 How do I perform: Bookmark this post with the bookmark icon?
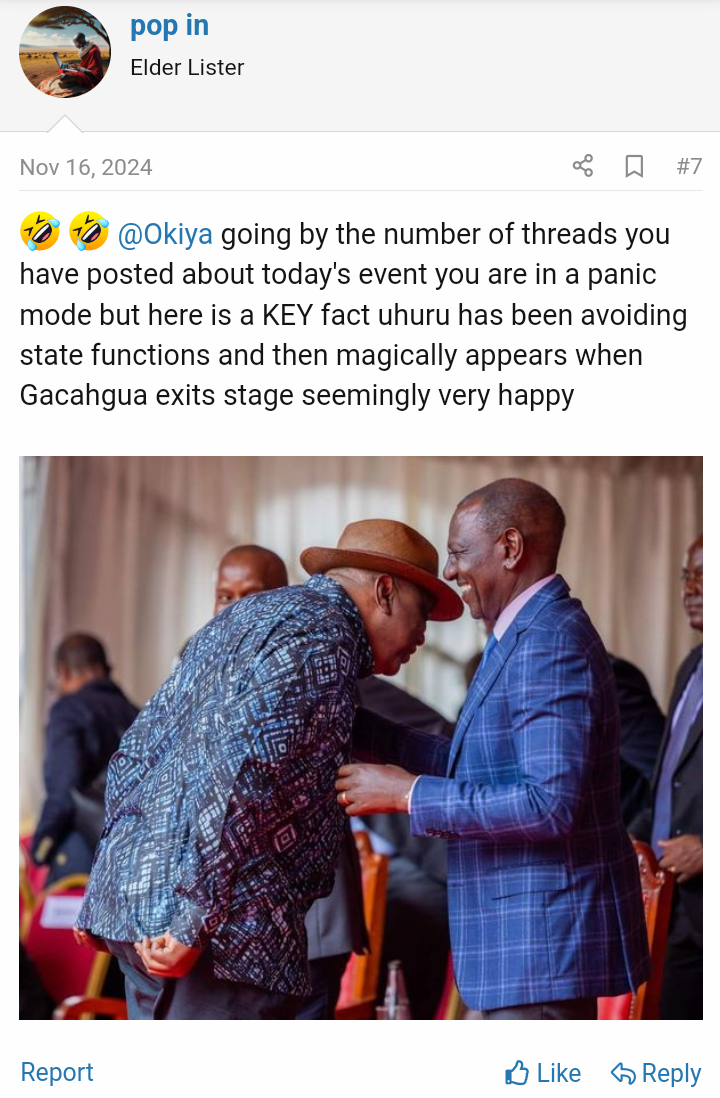tap(634, 166)
